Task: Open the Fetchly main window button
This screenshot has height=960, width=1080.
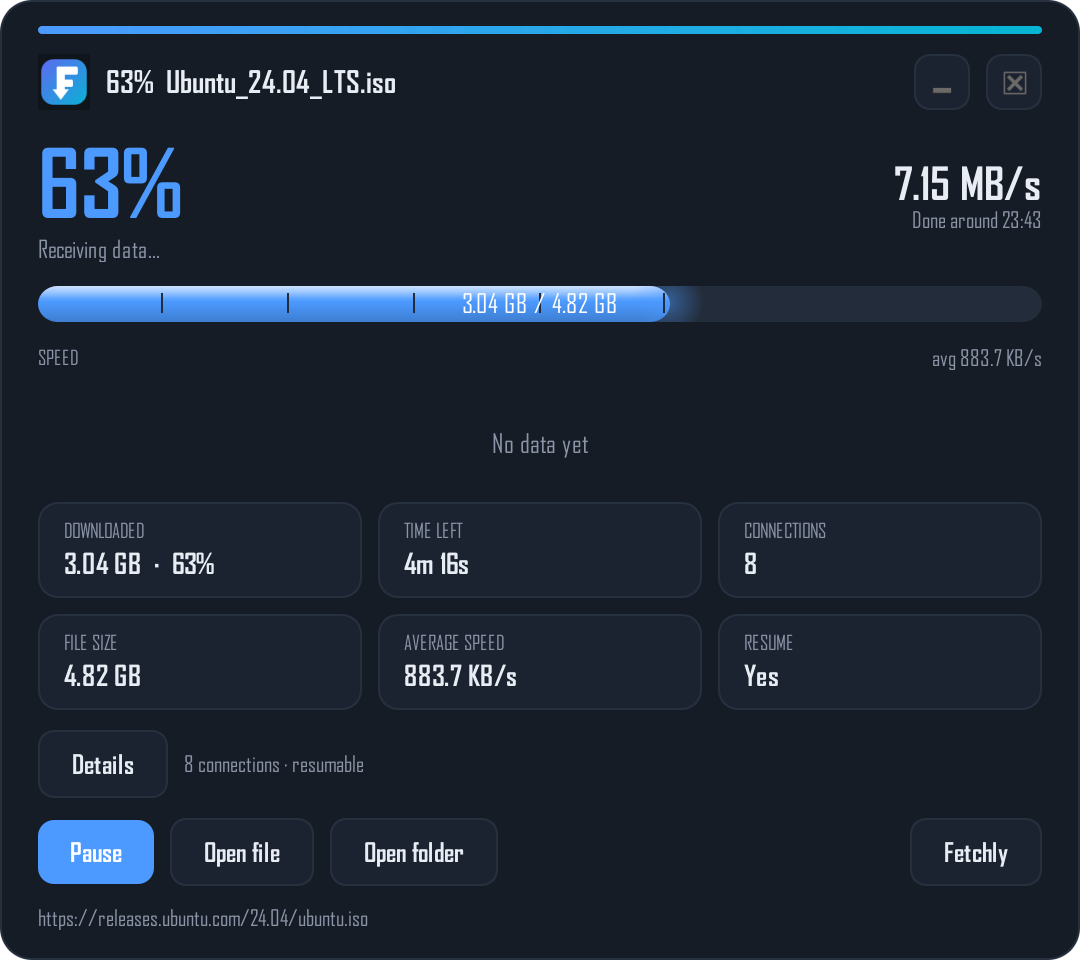Action: point(975,852)
